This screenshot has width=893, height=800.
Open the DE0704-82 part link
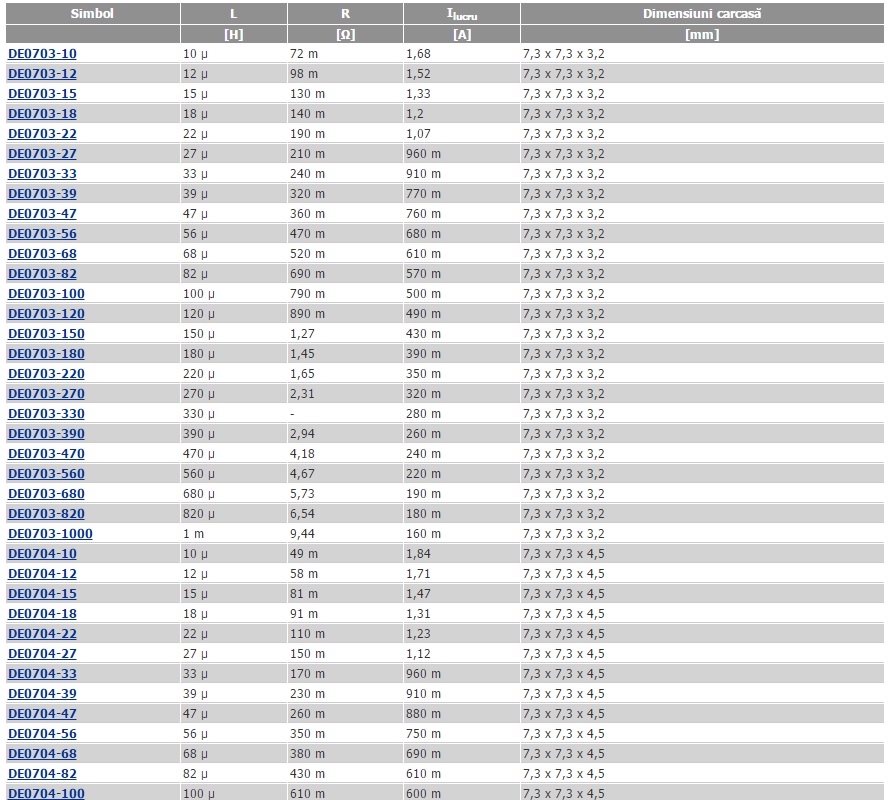click(42, 774)
